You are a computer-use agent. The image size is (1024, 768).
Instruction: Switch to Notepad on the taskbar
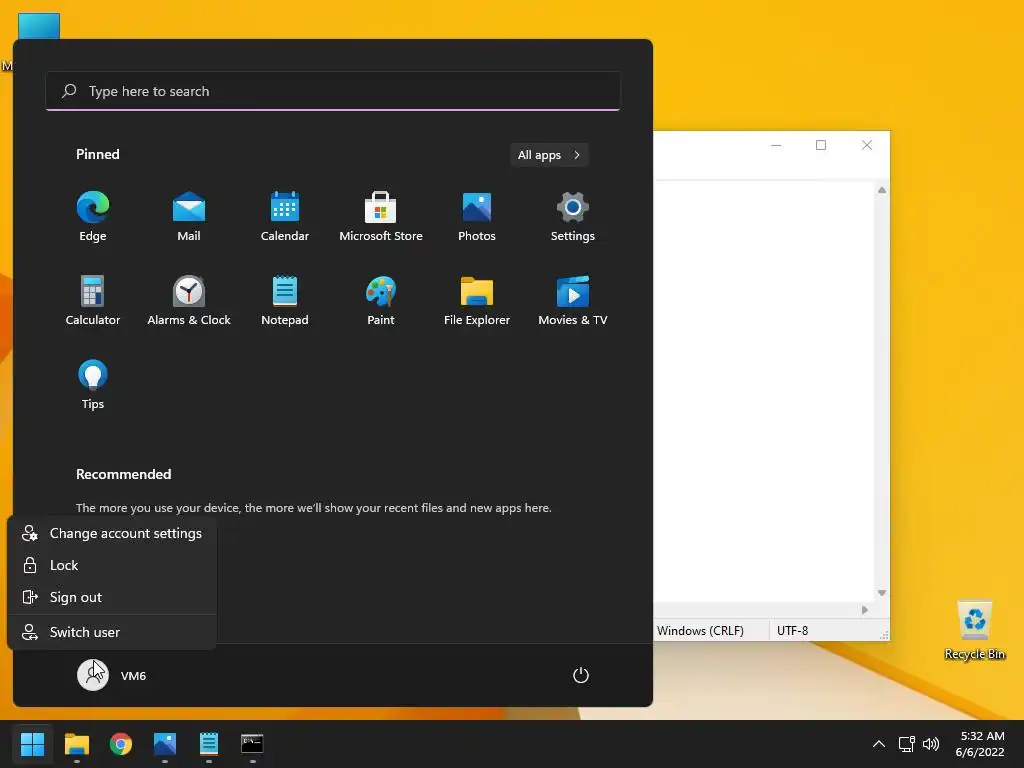tap(209, 744)
